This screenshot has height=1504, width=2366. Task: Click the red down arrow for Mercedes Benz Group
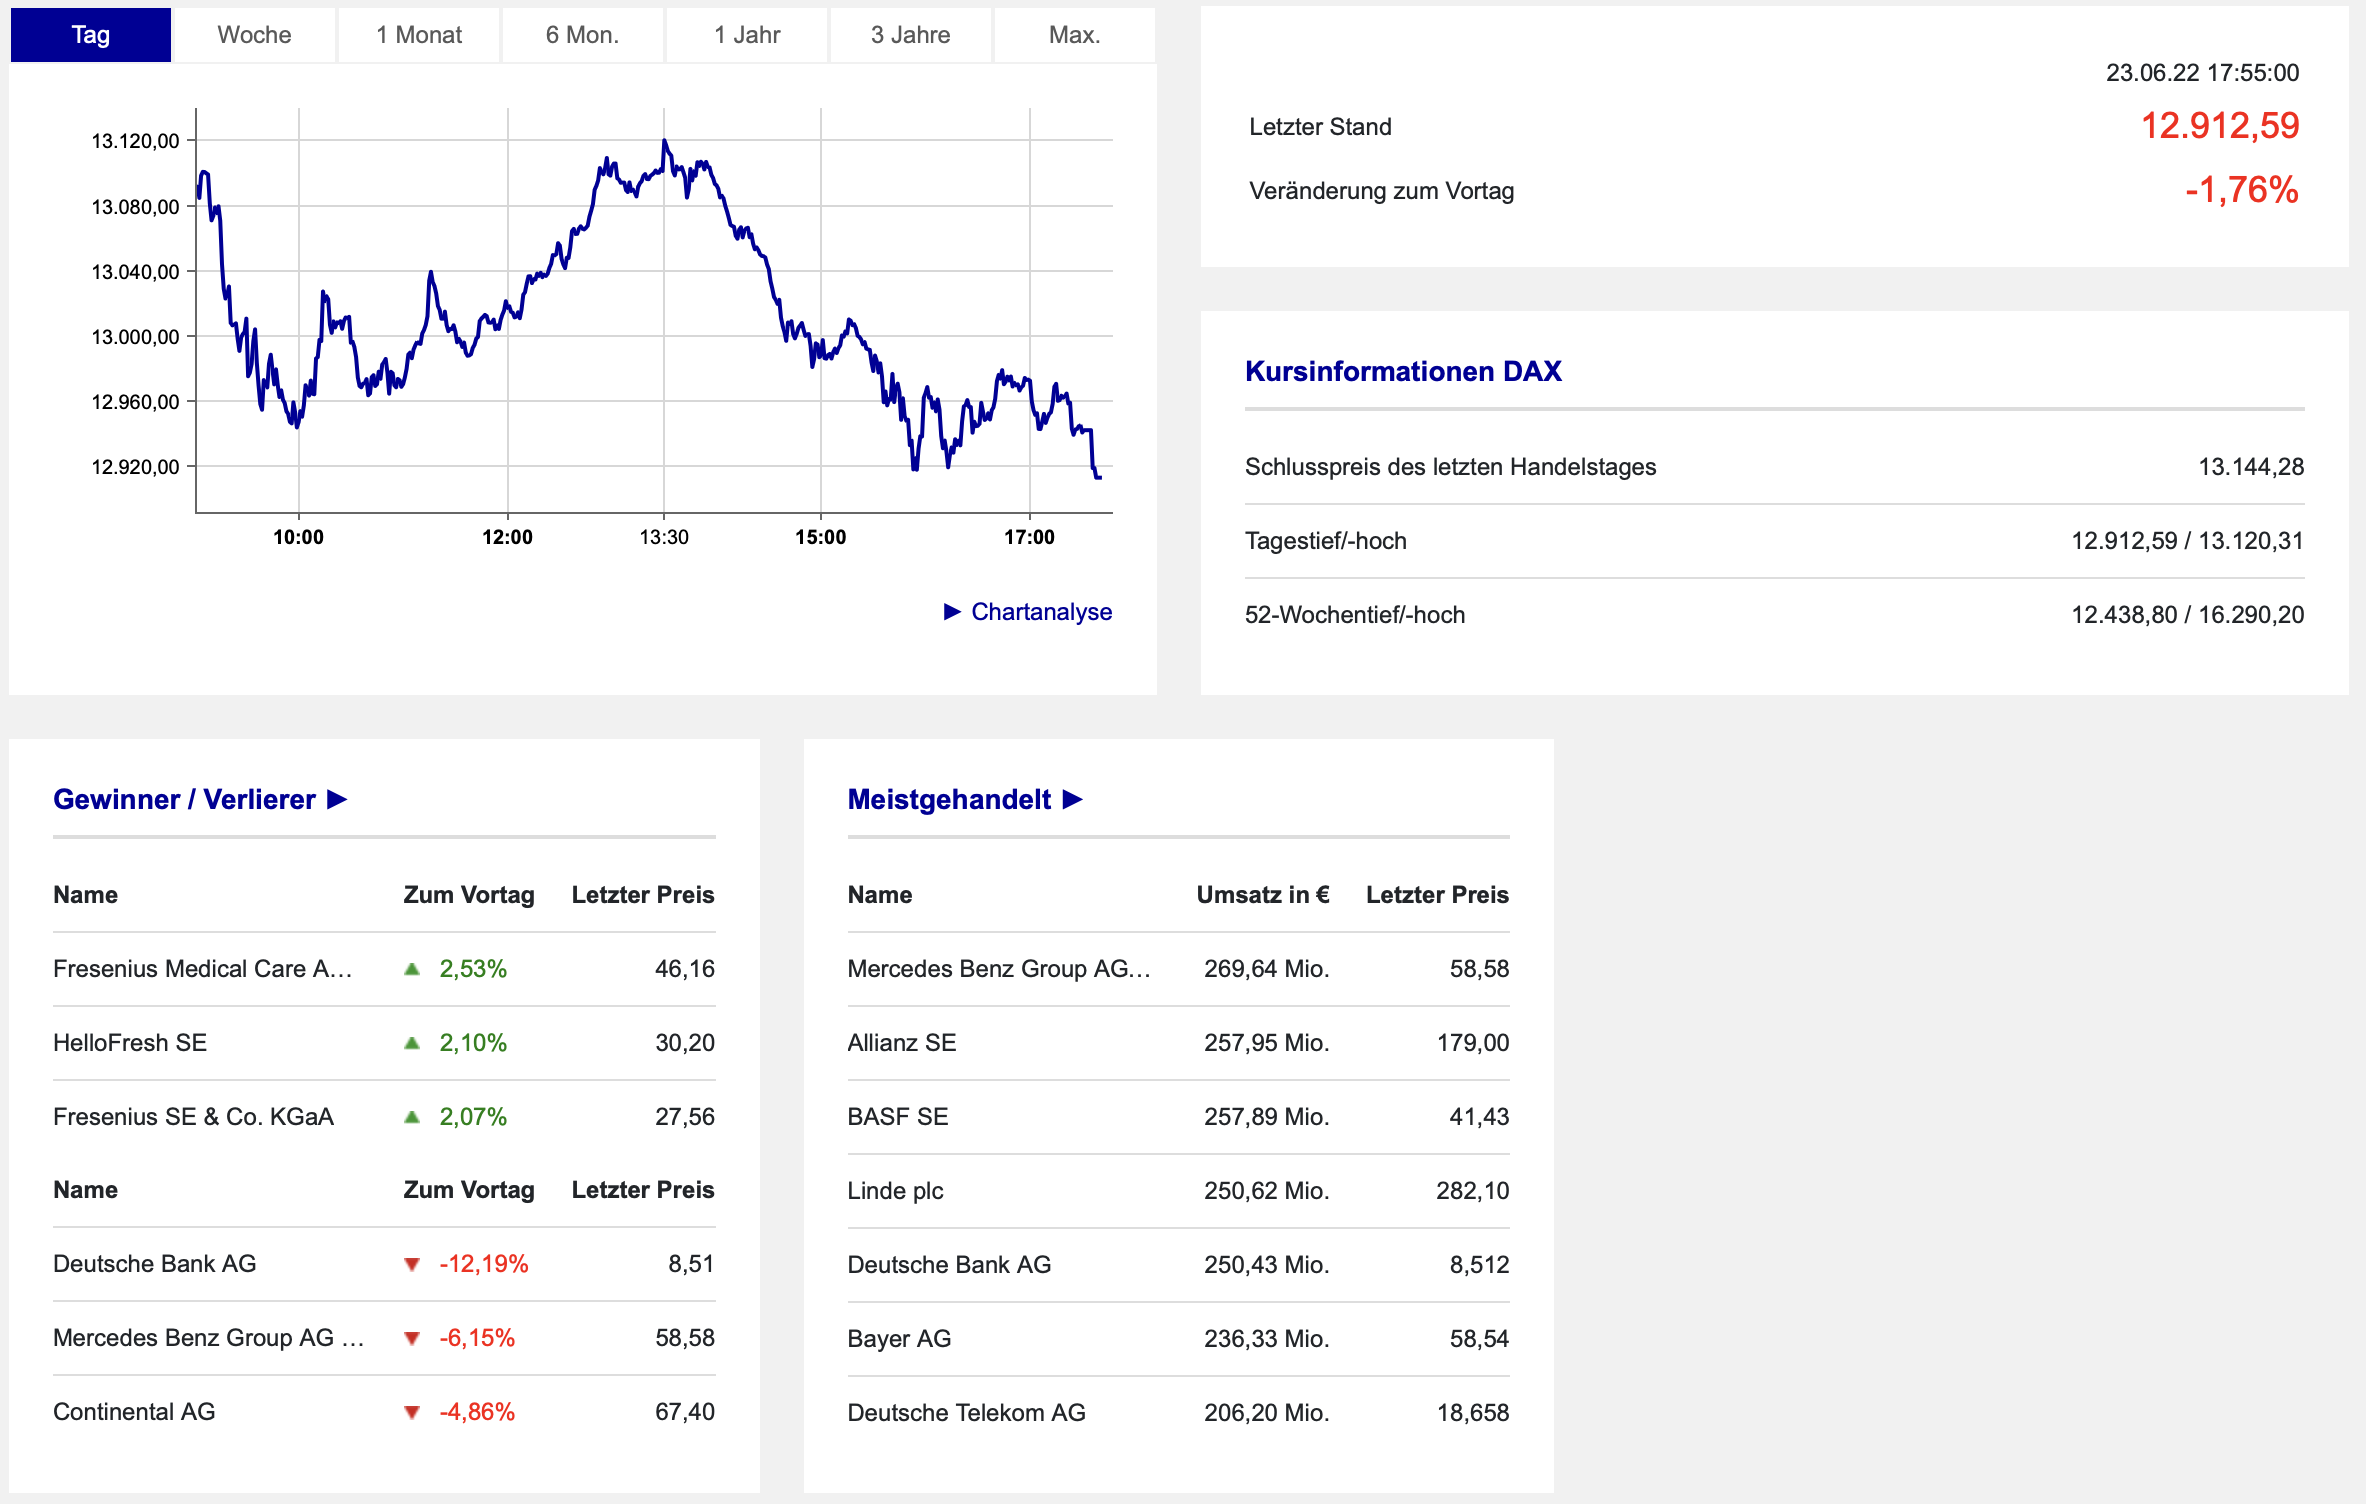412,1339
